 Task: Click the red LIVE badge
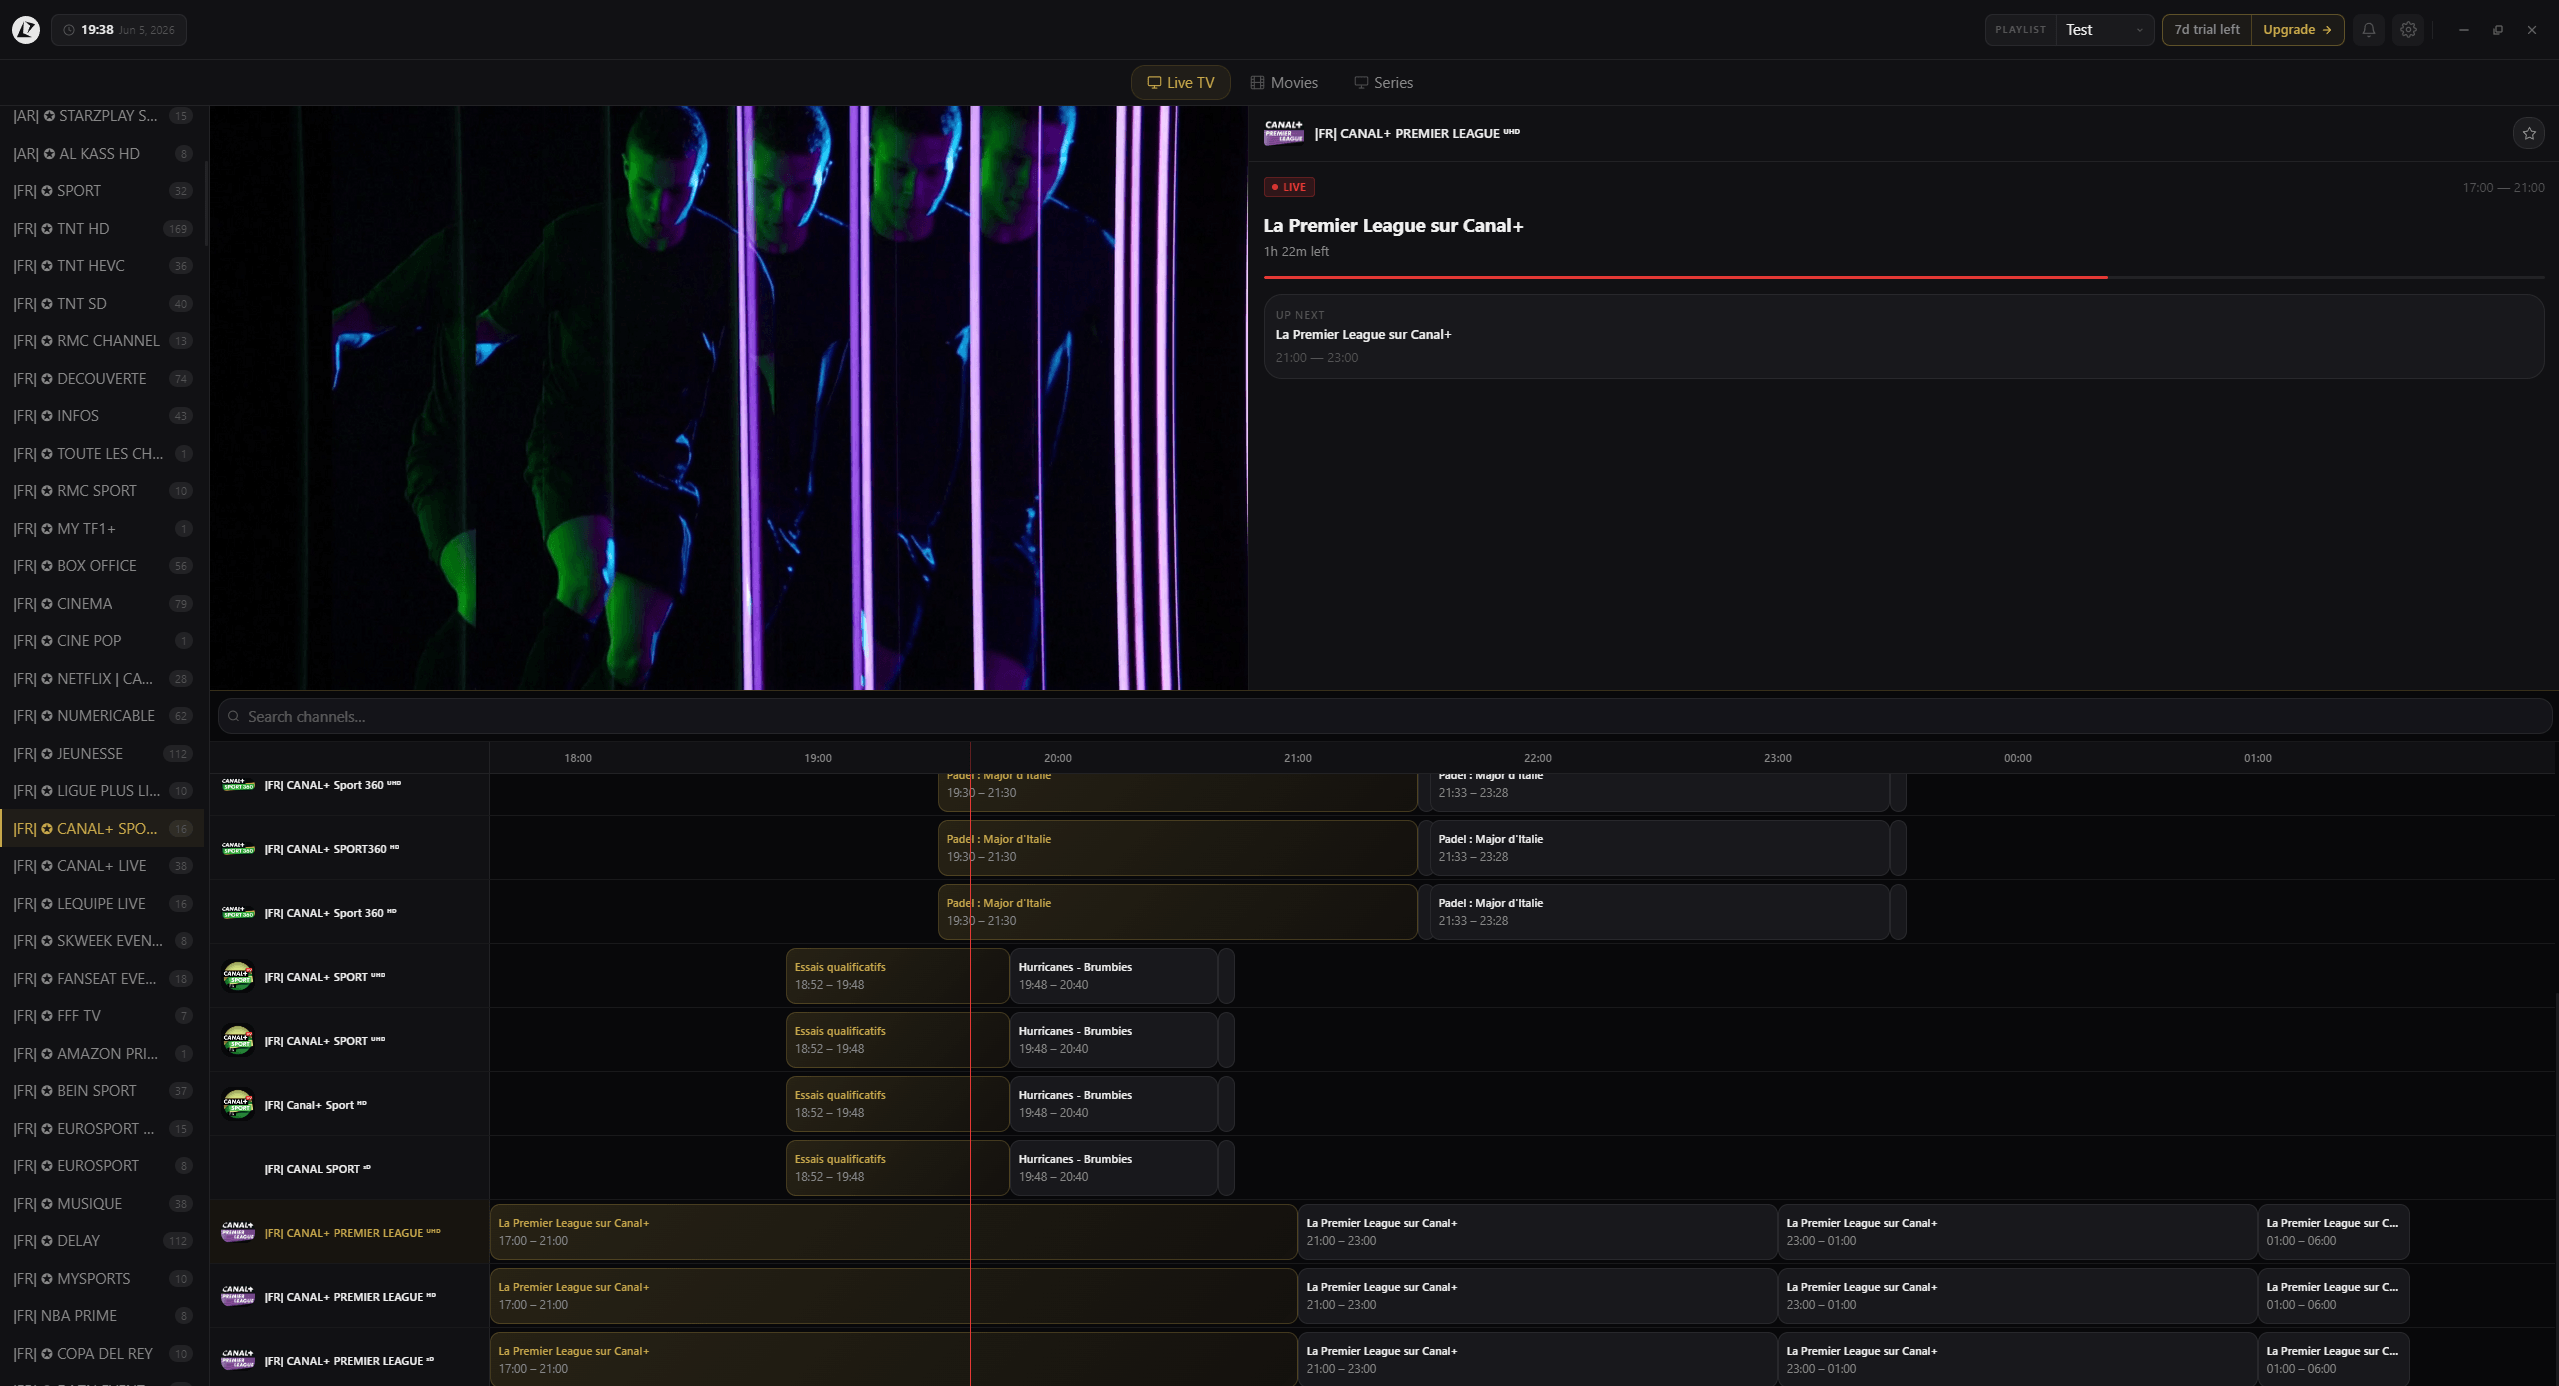click(1289, 187)
